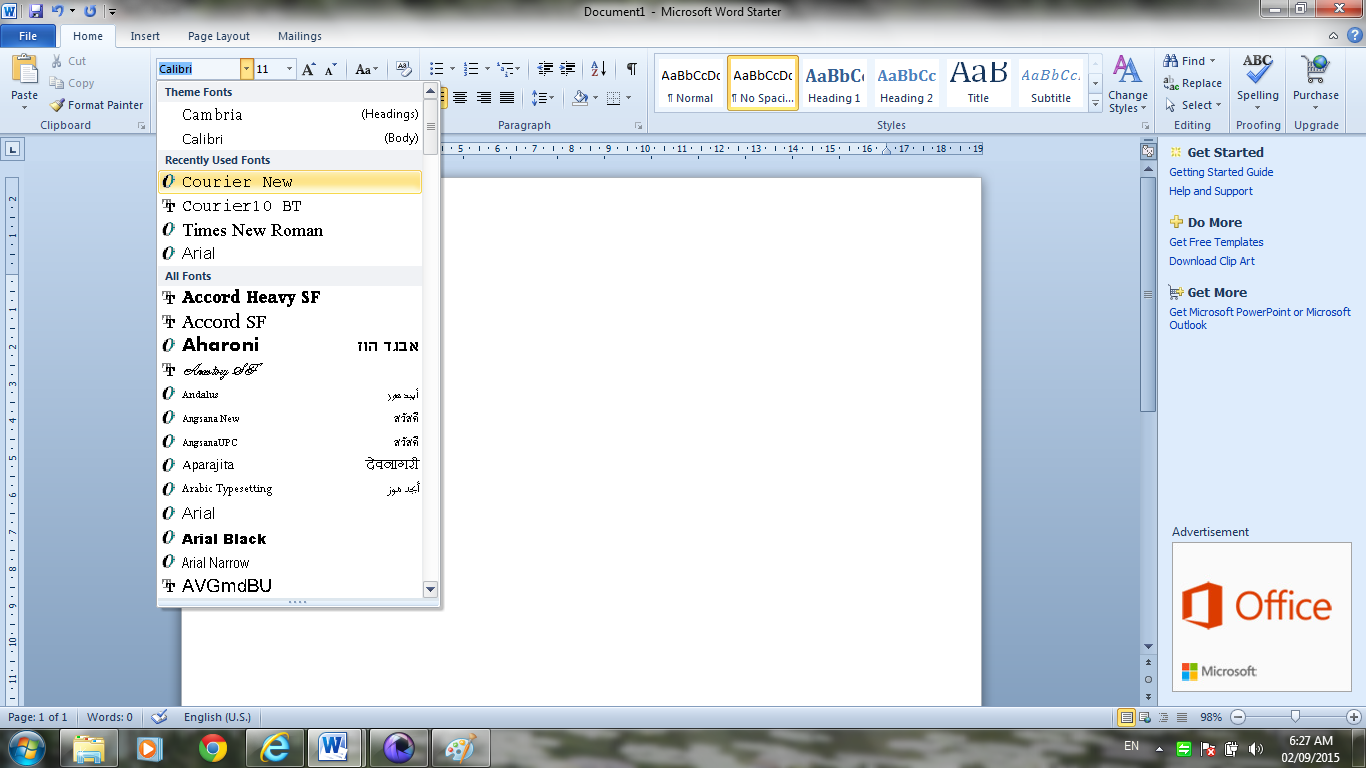Click the Clear Formatting eraser icon
The width and height of the screenshot is (1366, 768).
(x=404, y=69)
